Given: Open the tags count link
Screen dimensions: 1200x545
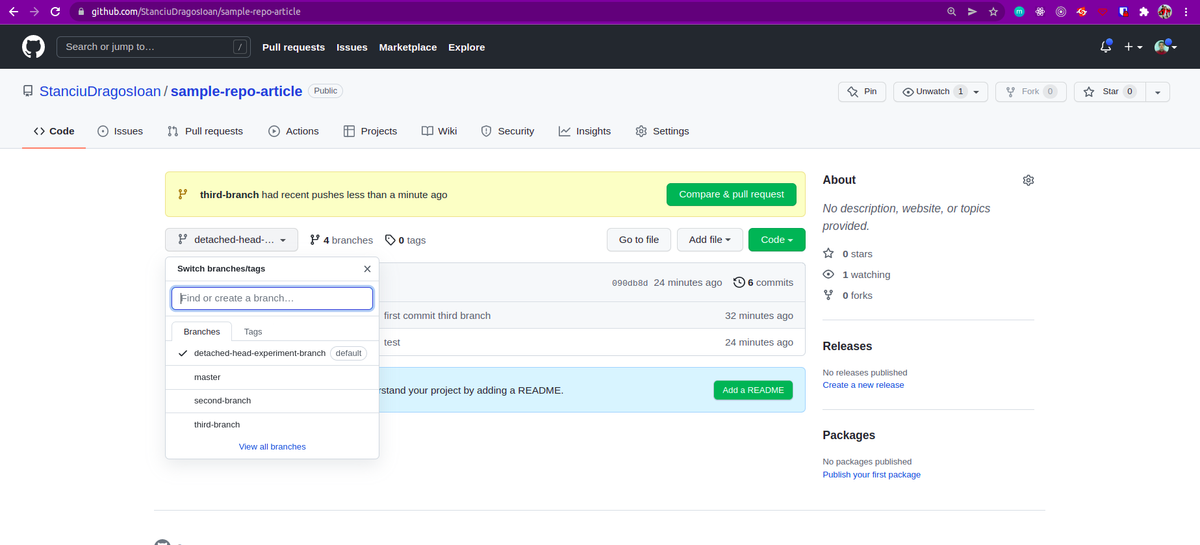Looking at the screenshot, I should coord(405,240).
